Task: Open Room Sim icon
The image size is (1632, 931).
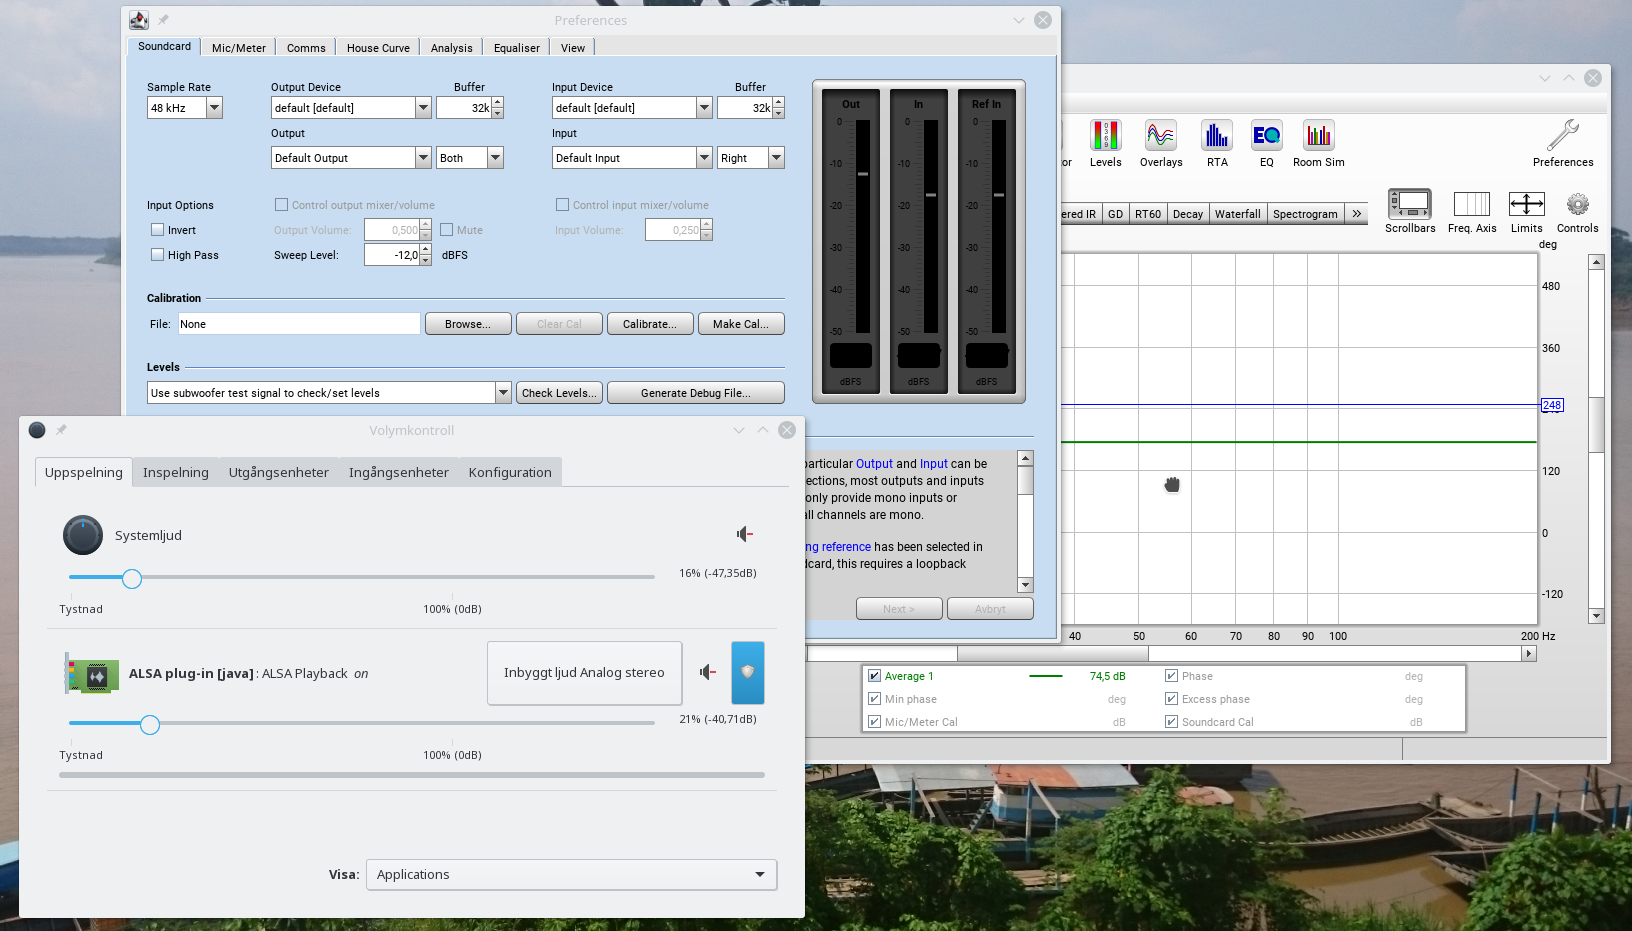Action: coord(1318,136)
